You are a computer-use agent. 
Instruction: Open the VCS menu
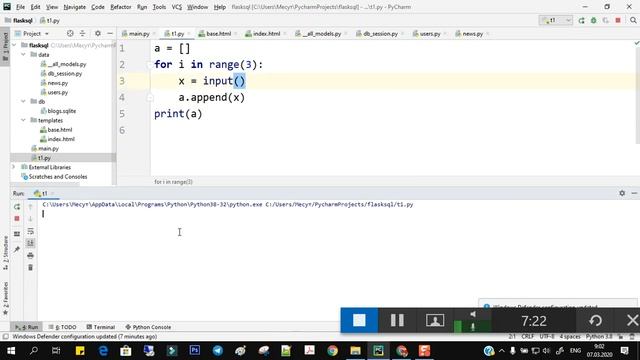[176, 7]
